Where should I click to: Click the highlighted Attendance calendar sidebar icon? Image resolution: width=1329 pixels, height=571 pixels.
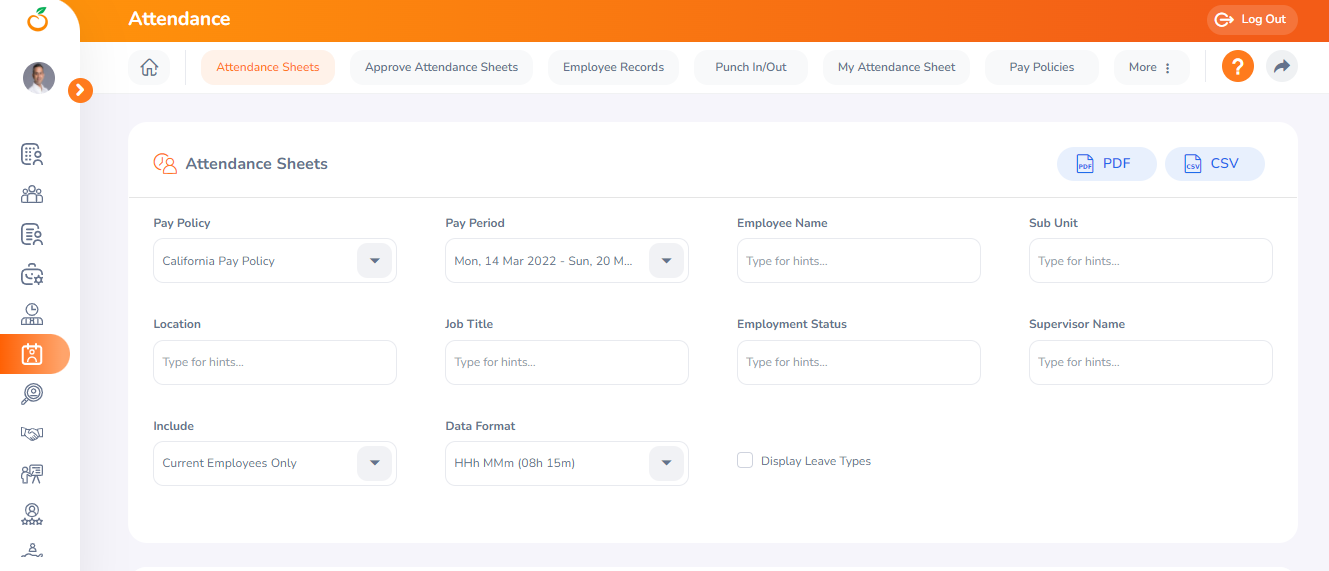[32, 354]
